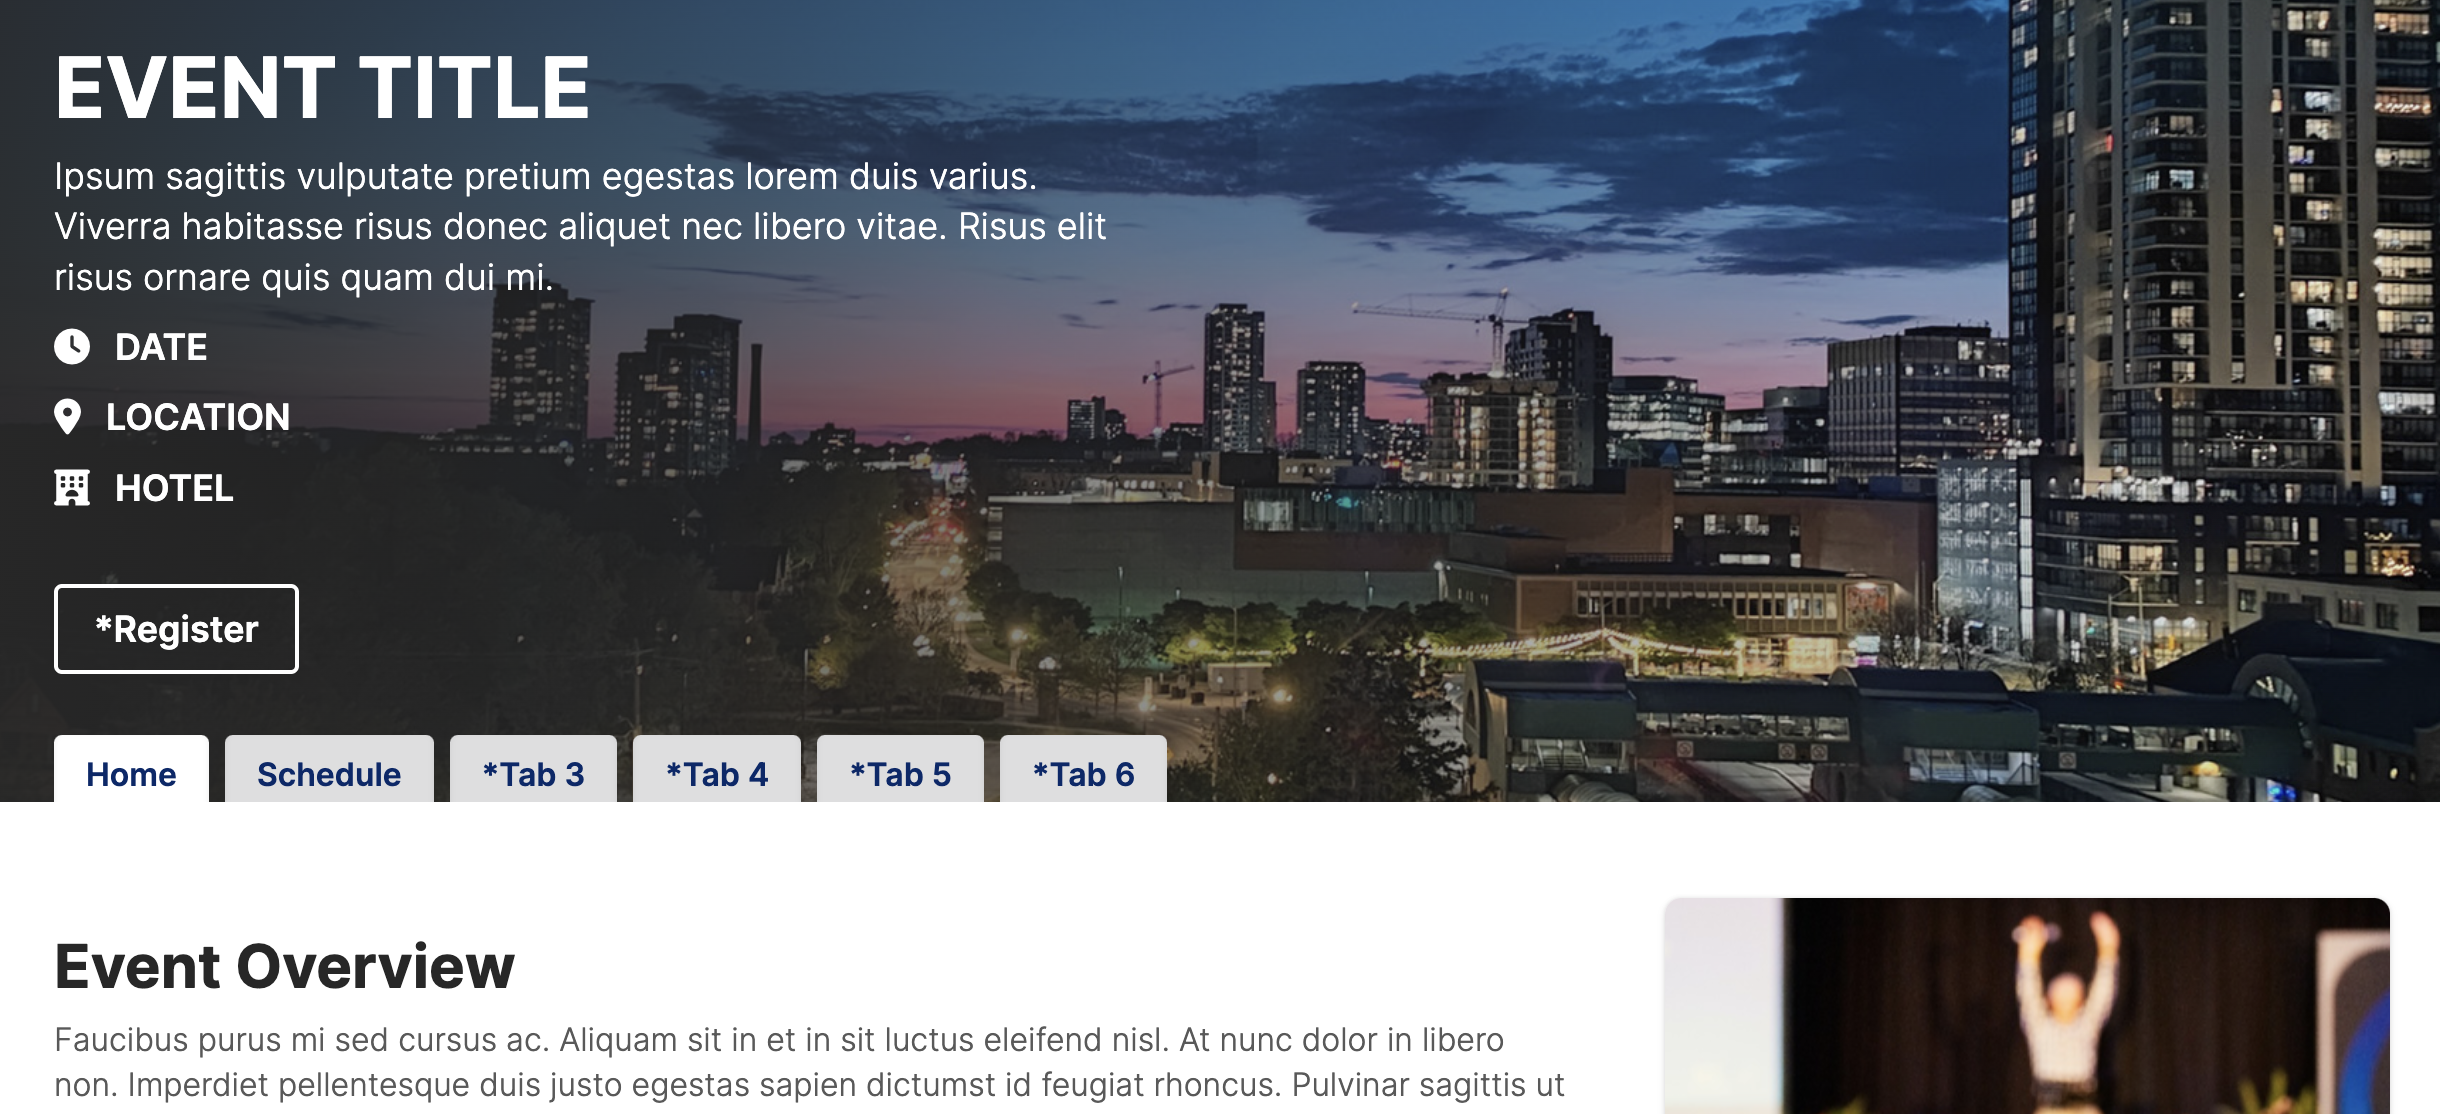This screenshot has width=2440, height=1114.
Task: Select the DATE label text
Action: pos(161,347)
